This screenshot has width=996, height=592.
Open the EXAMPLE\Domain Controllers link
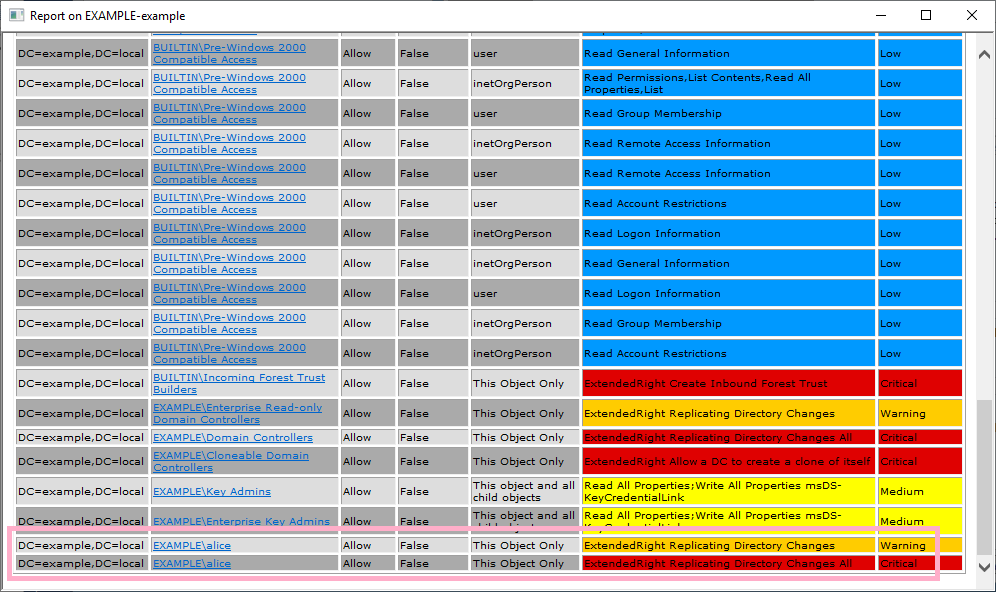(232, 438)
